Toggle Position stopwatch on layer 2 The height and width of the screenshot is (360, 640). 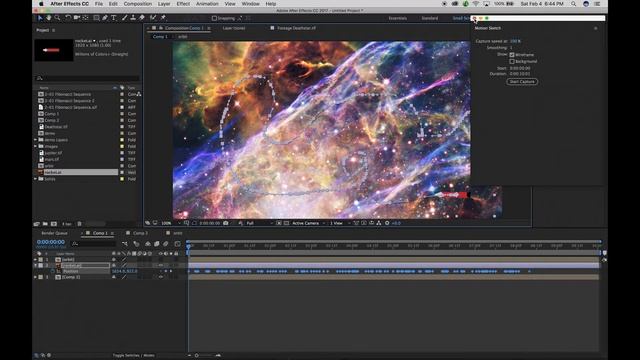[x=53, y=271]
